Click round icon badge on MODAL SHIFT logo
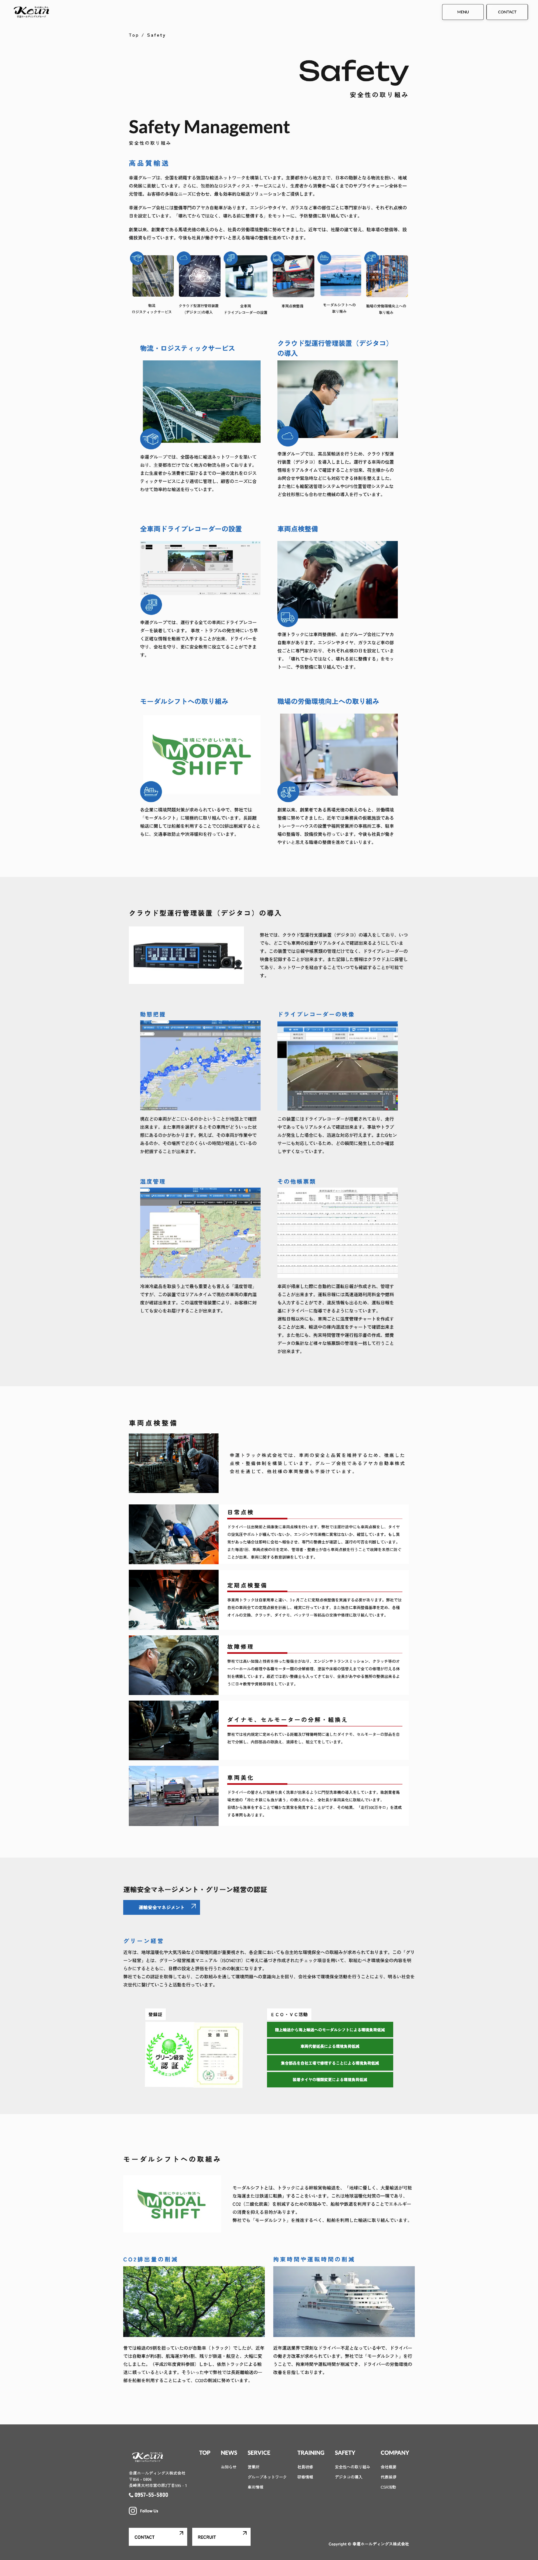Image resolution: width=538 pixels, height=2560 pixels. coord(150,790)
